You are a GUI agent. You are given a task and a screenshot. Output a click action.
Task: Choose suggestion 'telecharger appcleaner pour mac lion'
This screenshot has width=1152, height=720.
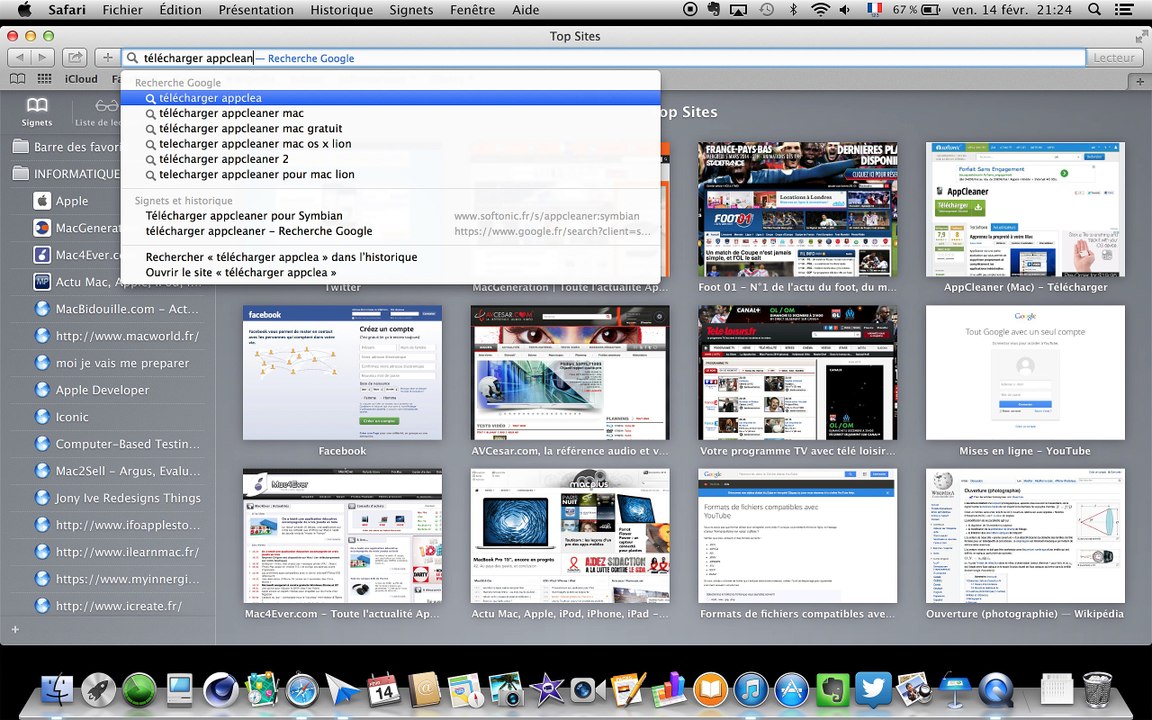coord(390,175)
